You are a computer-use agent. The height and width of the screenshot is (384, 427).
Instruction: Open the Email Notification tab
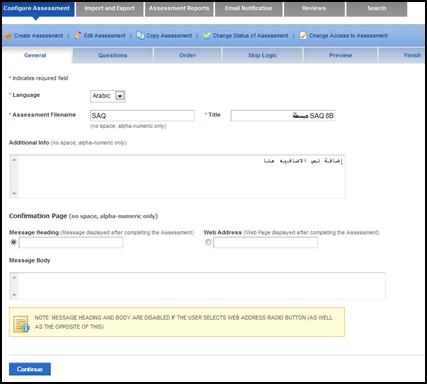tap(248, 9)
